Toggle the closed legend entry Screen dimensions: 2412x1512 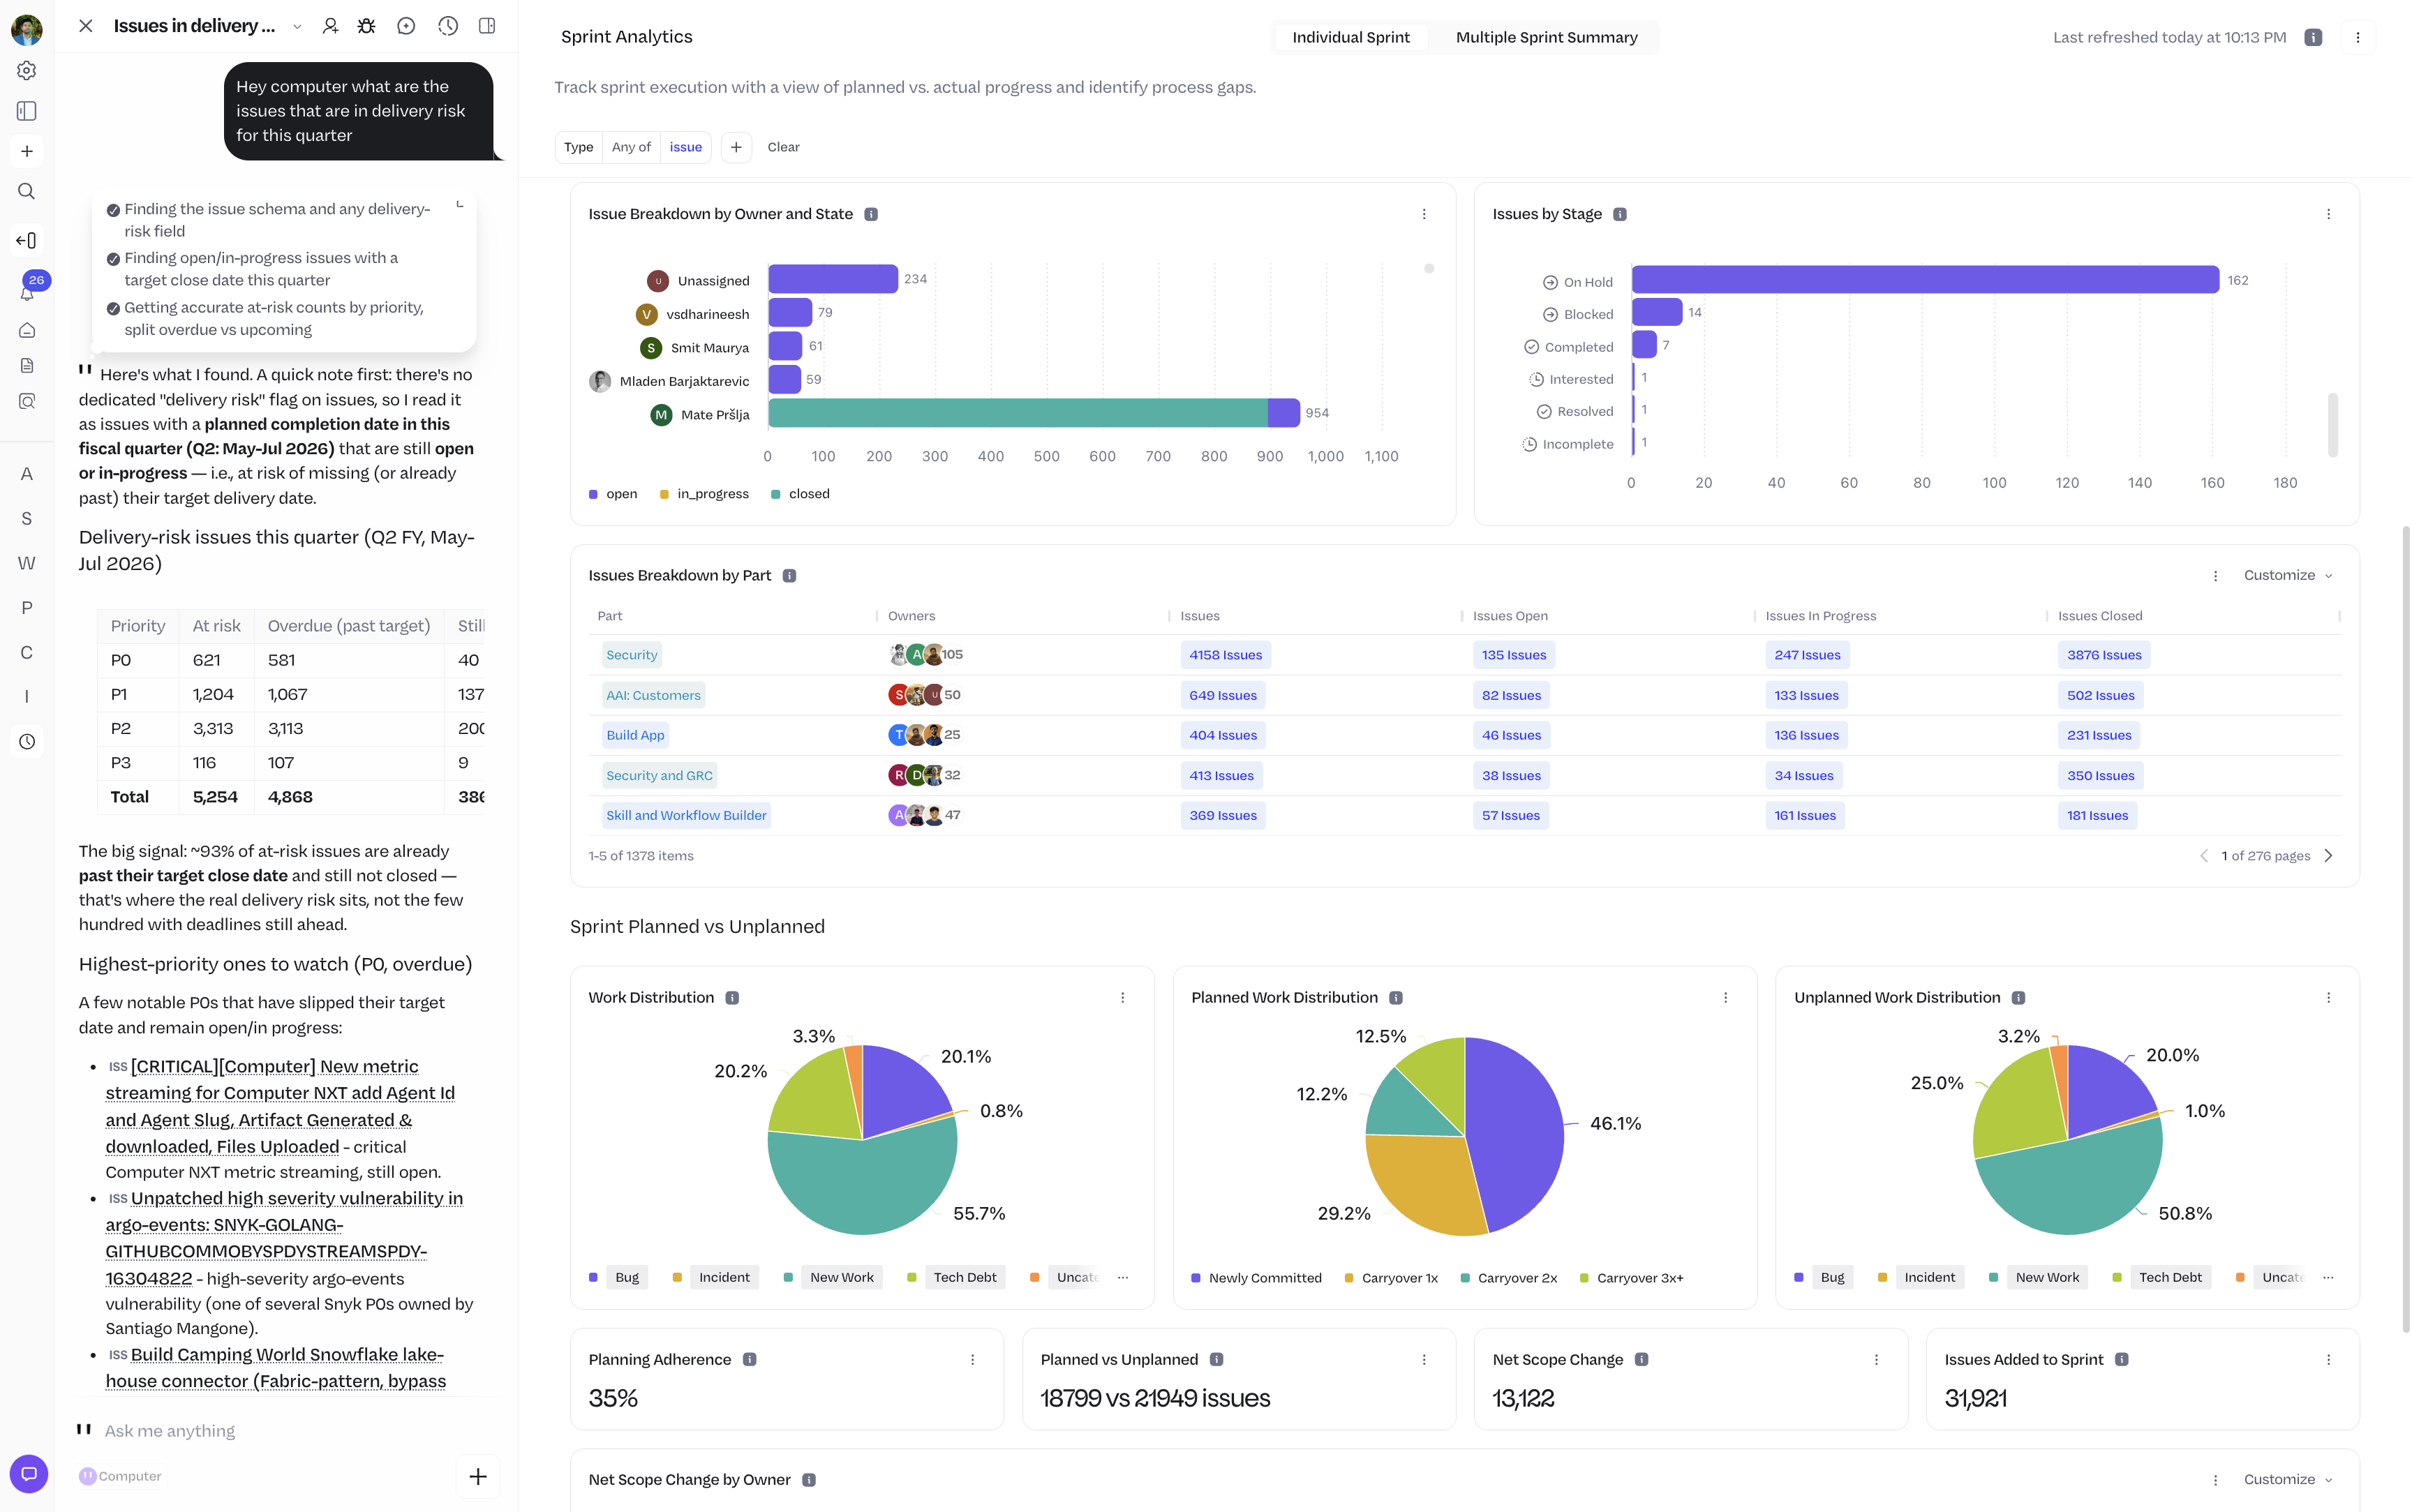pyautogui.click(x=800, y=494)
